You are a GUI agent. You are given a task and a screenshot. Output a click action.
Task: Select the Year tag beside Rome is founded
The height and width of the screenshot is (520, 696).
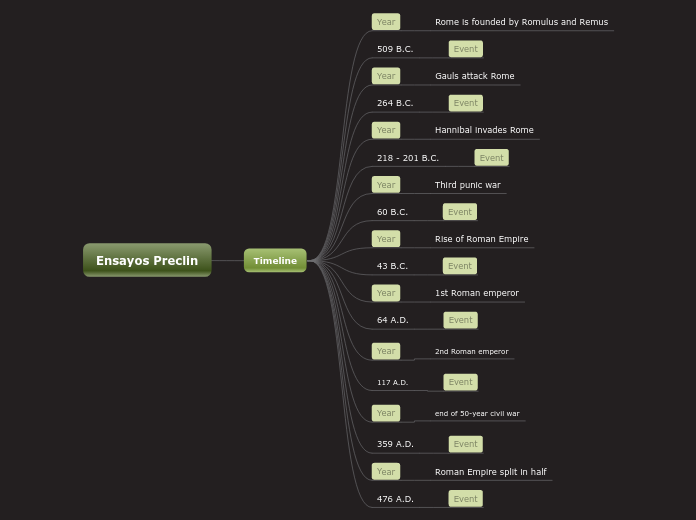coord(386,22)
